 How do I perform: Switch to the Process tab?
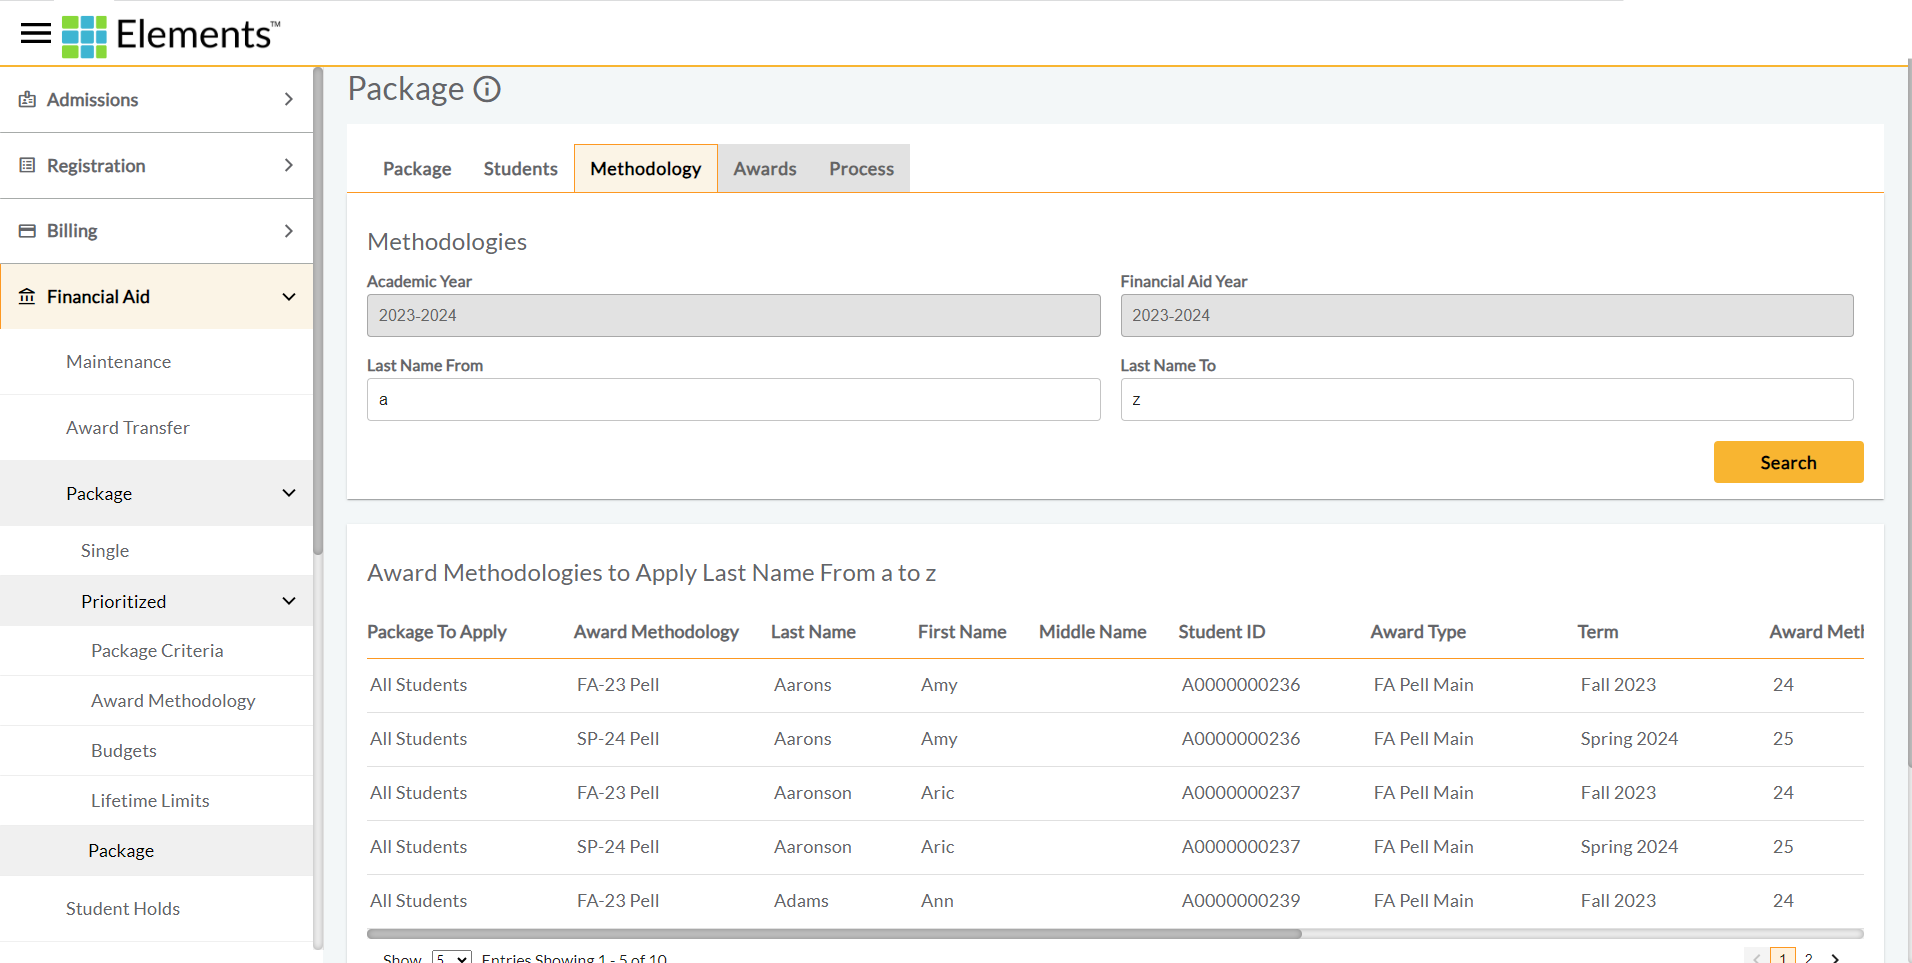(x=861, y=169)
